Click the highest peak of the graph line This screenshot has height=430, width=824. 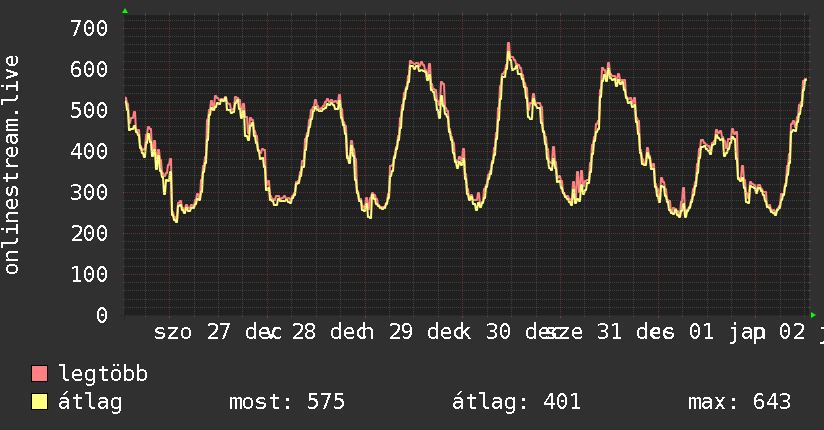tap(508, 44)
